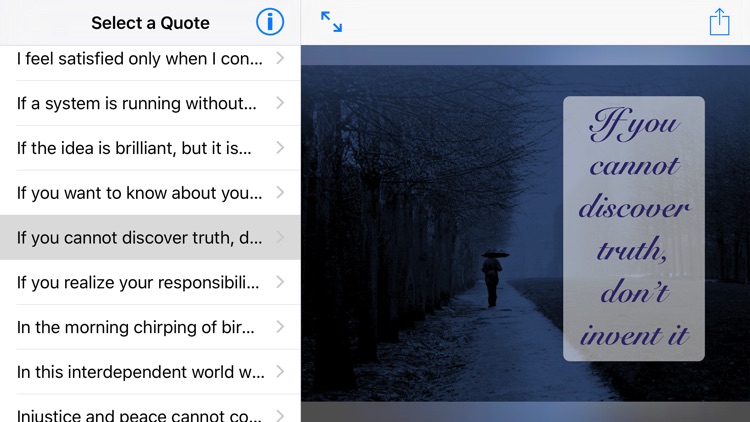Tap chevron on 'If you cannot discover truth' row
The height and width of the screenshot is (422, 750).
coord(280,237)
